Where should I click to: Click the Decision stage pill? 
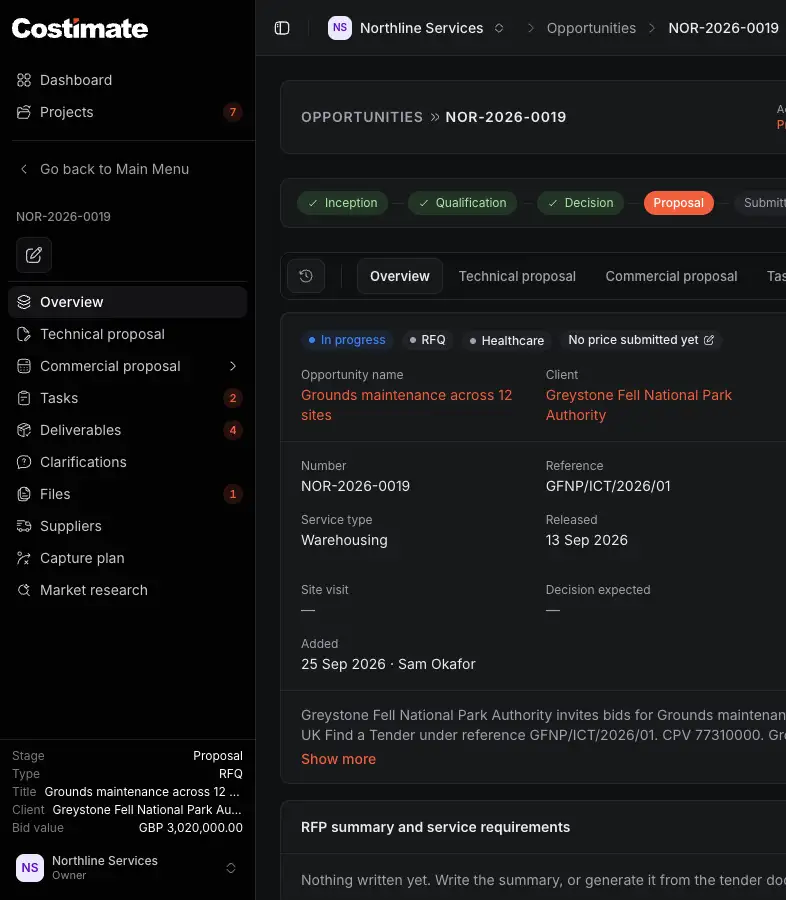580,203
